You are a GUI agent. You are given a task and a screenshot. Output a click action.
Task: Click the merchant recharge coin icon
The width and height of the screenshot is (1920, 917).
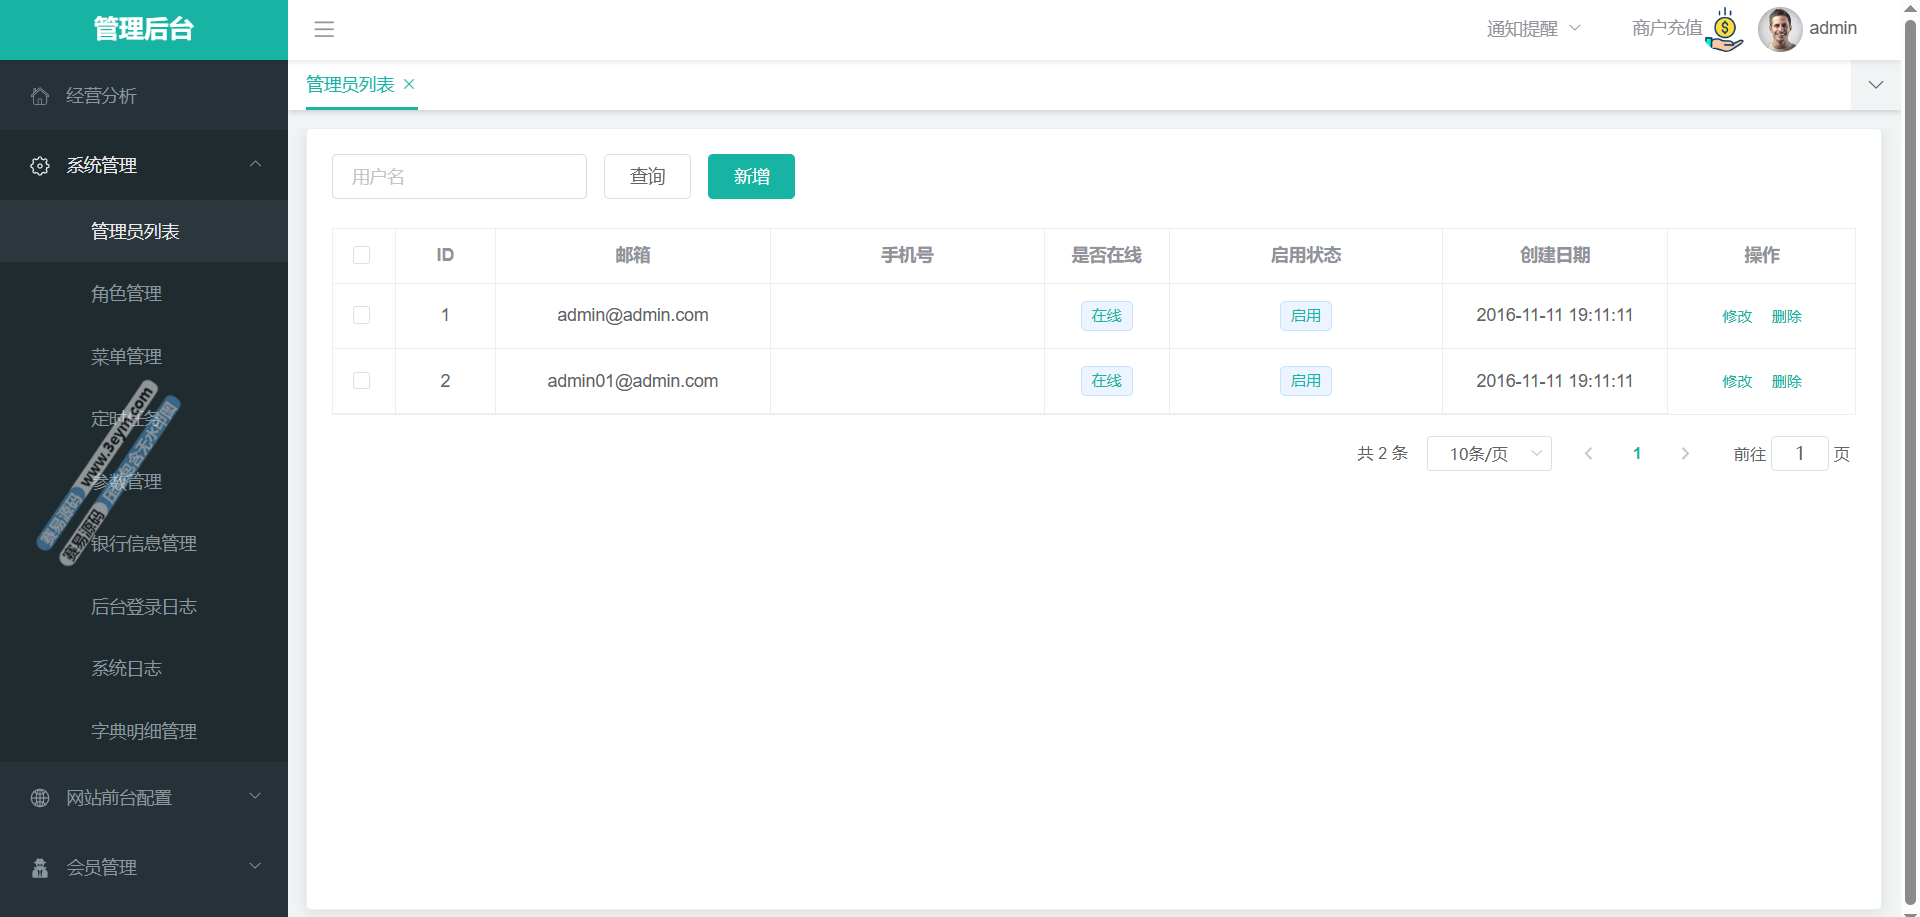point(1725,30)
